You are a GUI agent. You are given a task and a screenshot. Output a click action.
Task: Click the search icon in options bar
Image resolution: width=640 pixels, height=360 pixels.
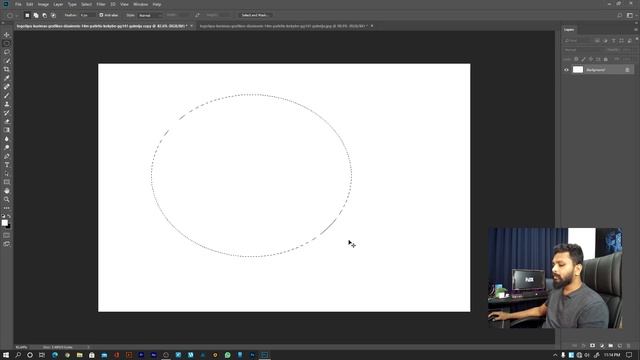pos(620,15)
